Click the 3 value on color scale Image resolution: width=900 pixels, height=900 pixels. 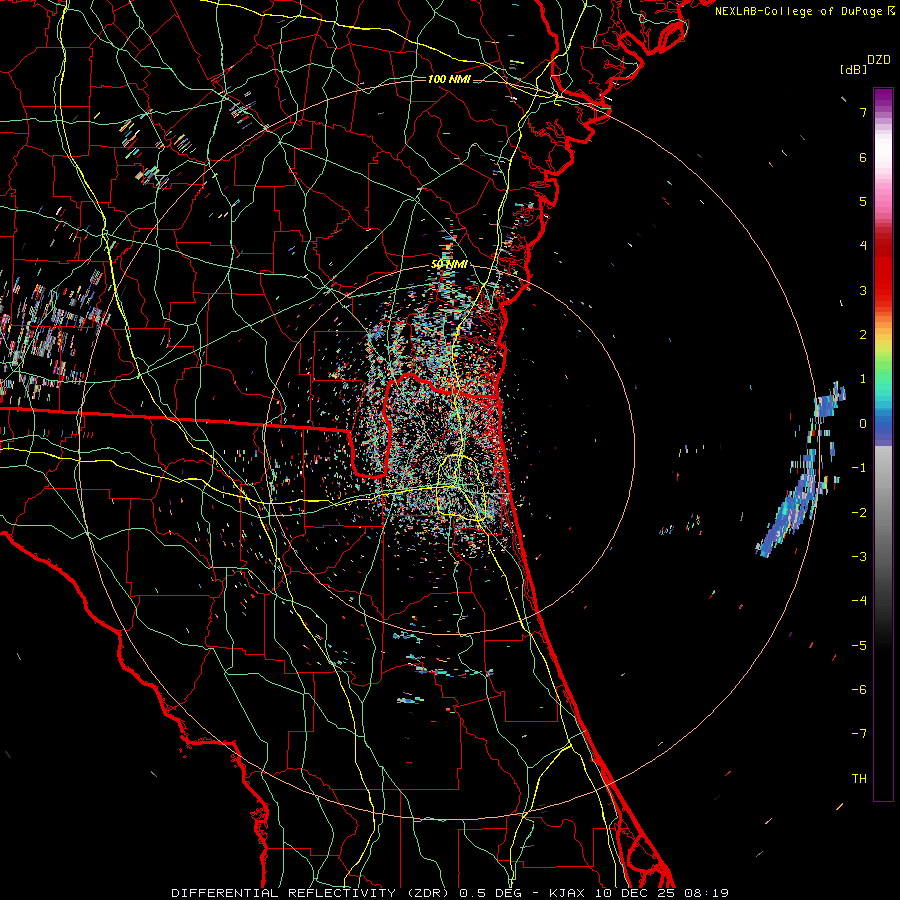click(863, 291)
